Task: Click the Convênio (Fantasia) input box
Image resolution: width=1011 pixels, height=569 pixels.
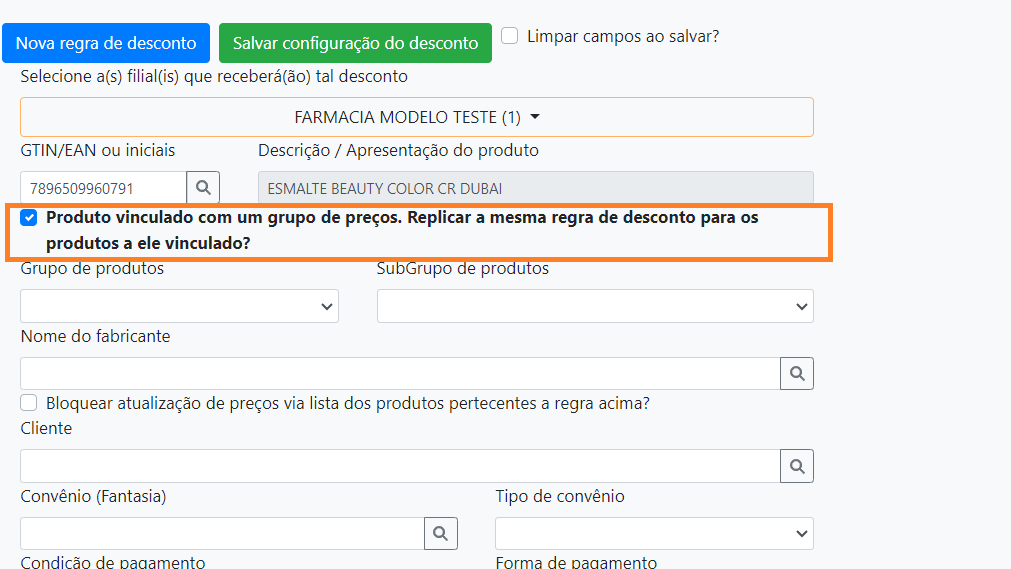Action: [x=221, y=533]
